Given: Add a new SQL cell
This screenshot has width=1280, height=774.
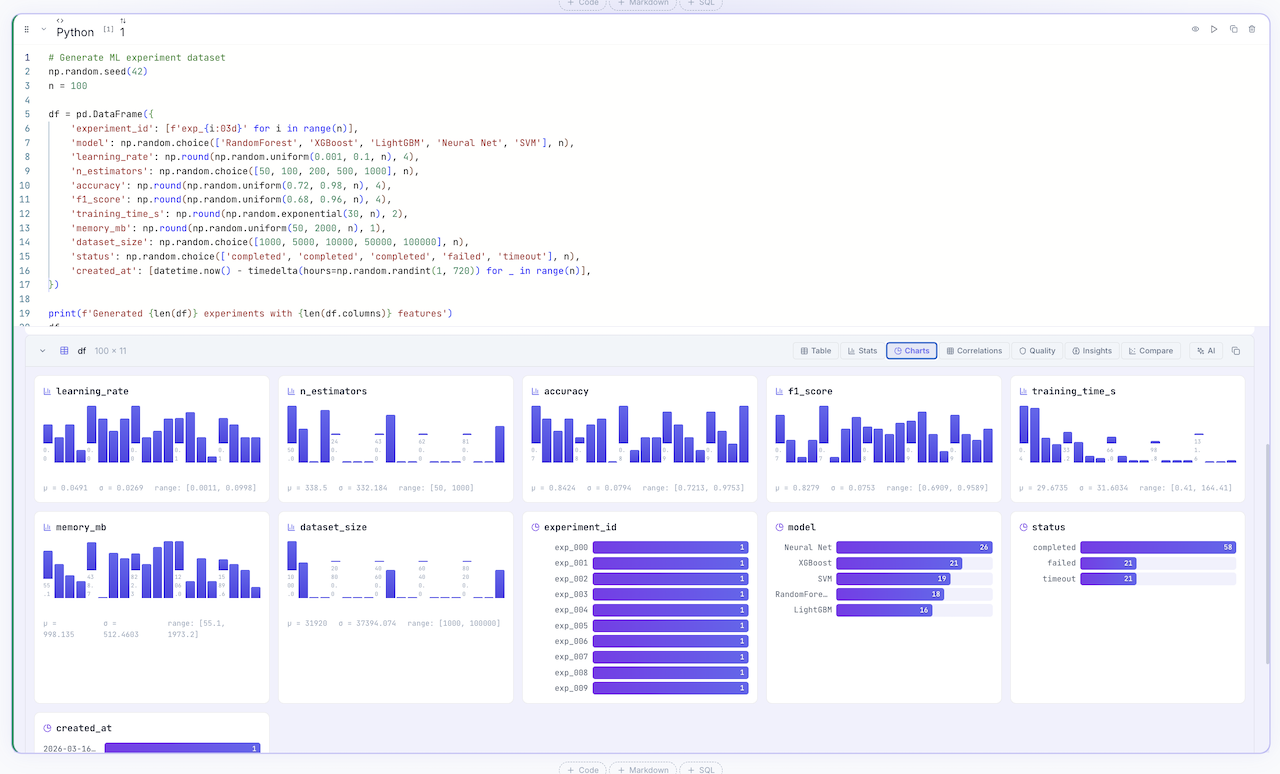Looking at the screenshot, I should pyautogui.click(x=701, y=768).
